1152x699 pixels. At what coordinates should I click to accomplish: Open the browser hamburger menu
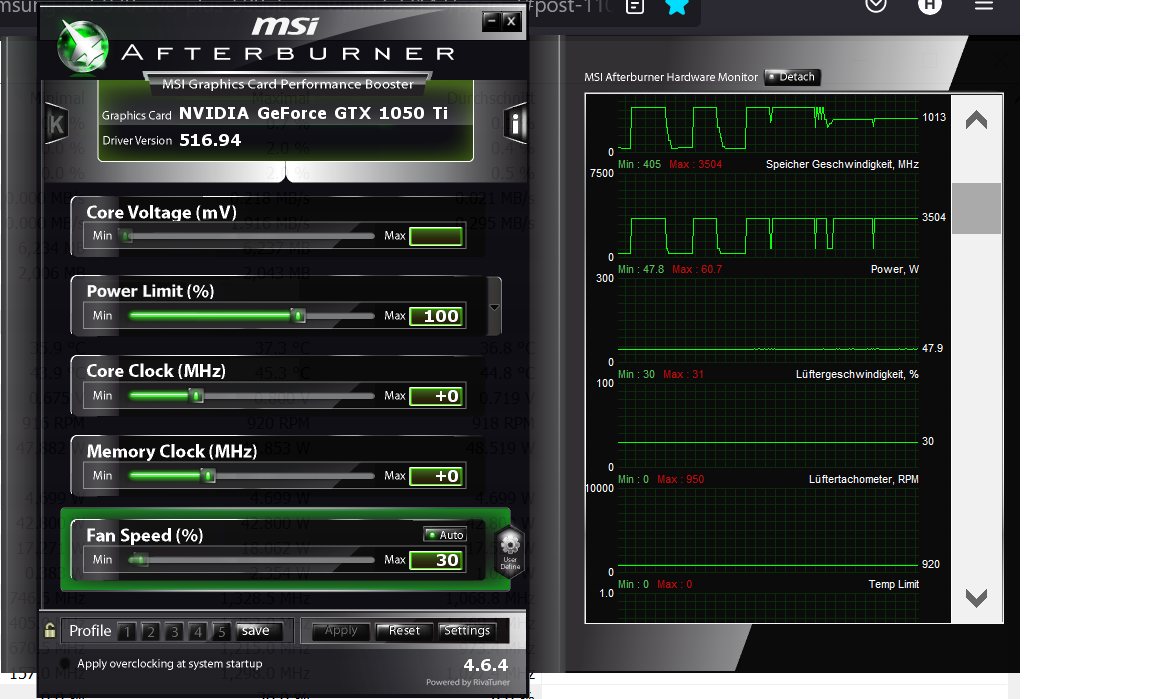pyautogui.click(x=984, y=6)
